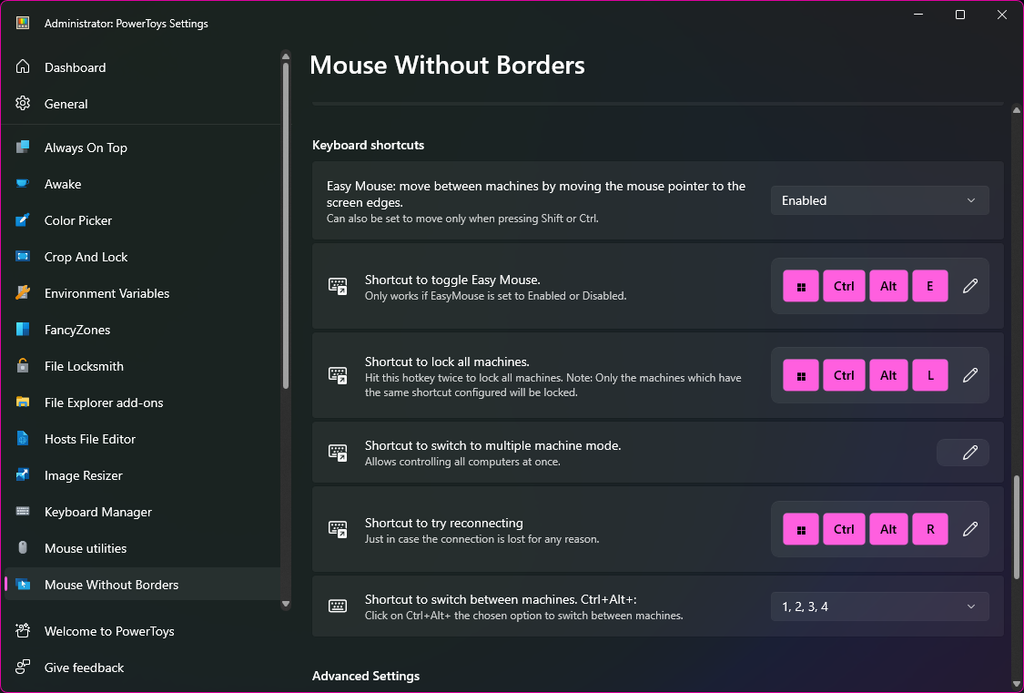Click the Keyboard Manager icon

click(x=23, y=512)
